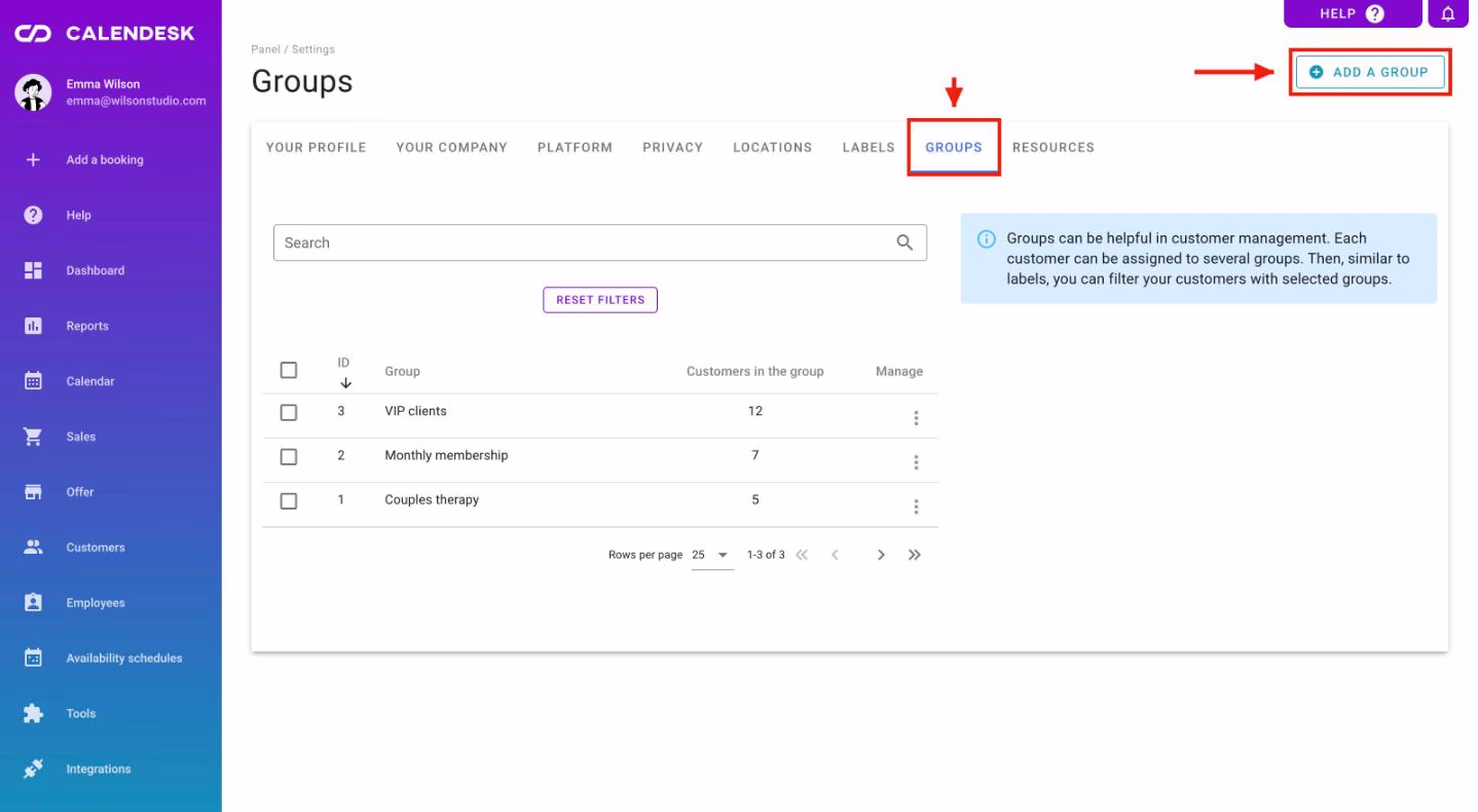The image size is (1478, 812).
Task: Click the notifications bell icon
Action: [x=1448, y=13]
